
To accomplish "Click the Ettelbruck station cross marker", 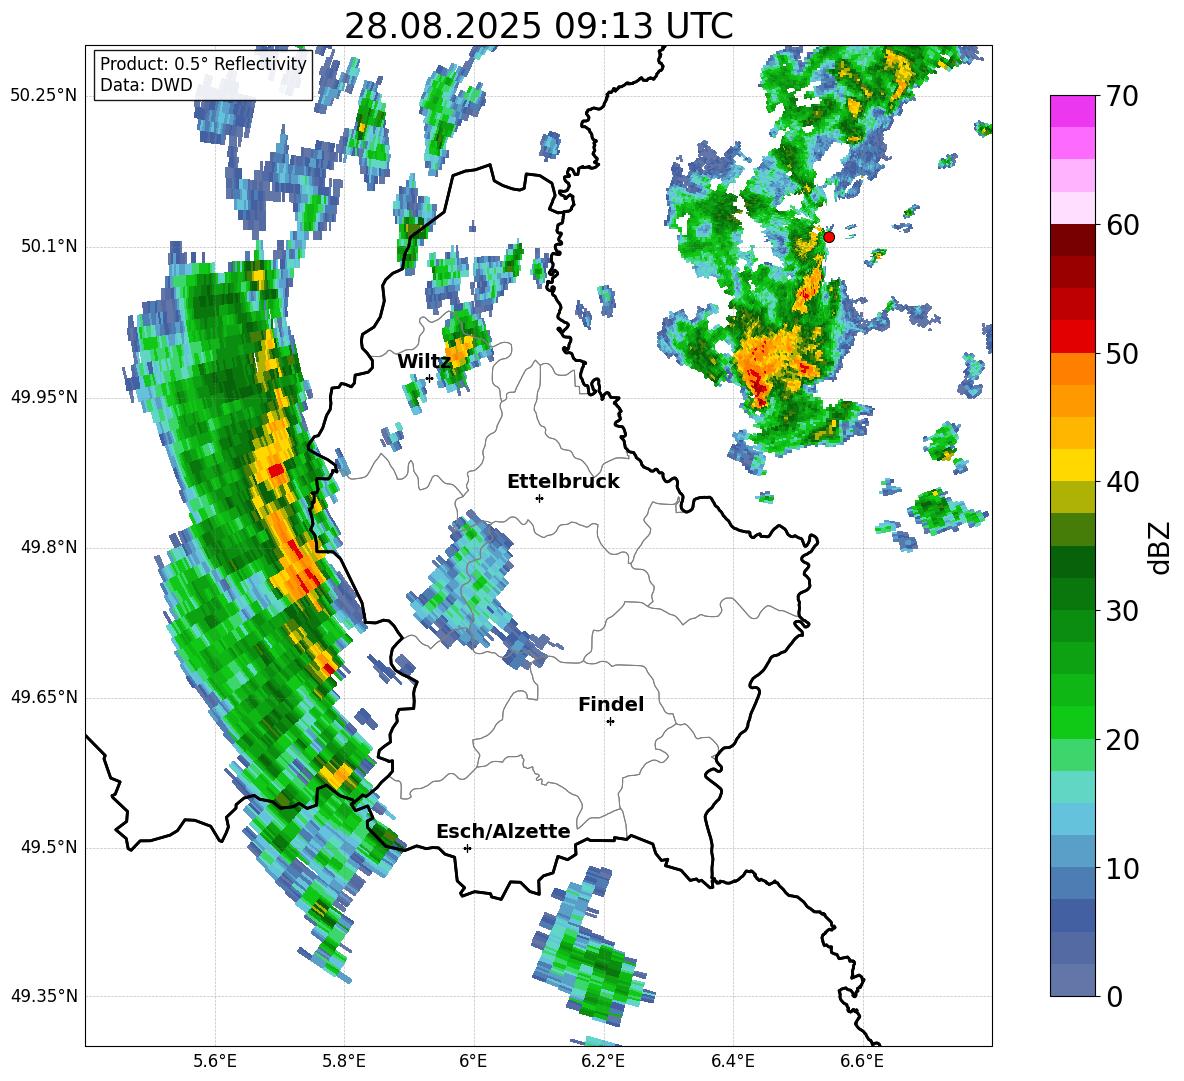I will 539,498.
